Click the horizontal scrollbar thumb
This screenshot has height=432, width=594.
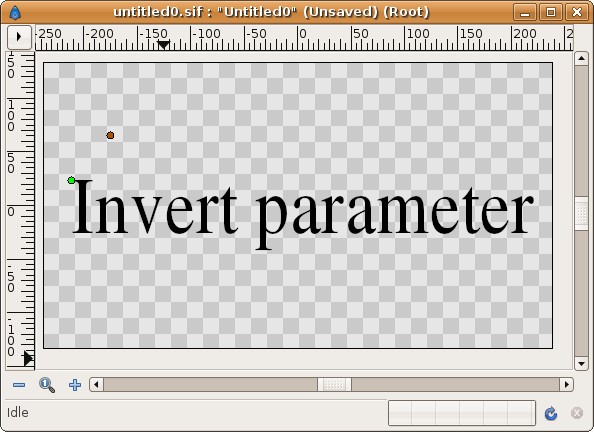(x=334, y=385)
